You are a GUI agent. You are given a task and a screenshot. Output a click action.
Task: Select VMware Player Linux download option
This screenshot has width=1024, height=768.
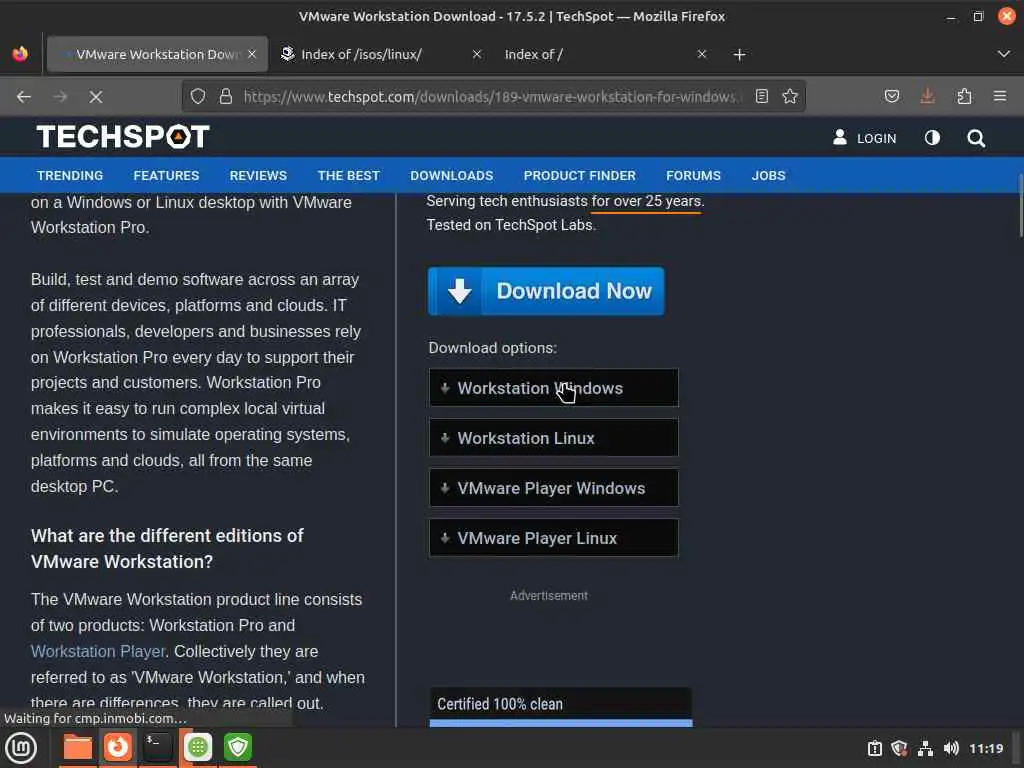pos(554,538)
